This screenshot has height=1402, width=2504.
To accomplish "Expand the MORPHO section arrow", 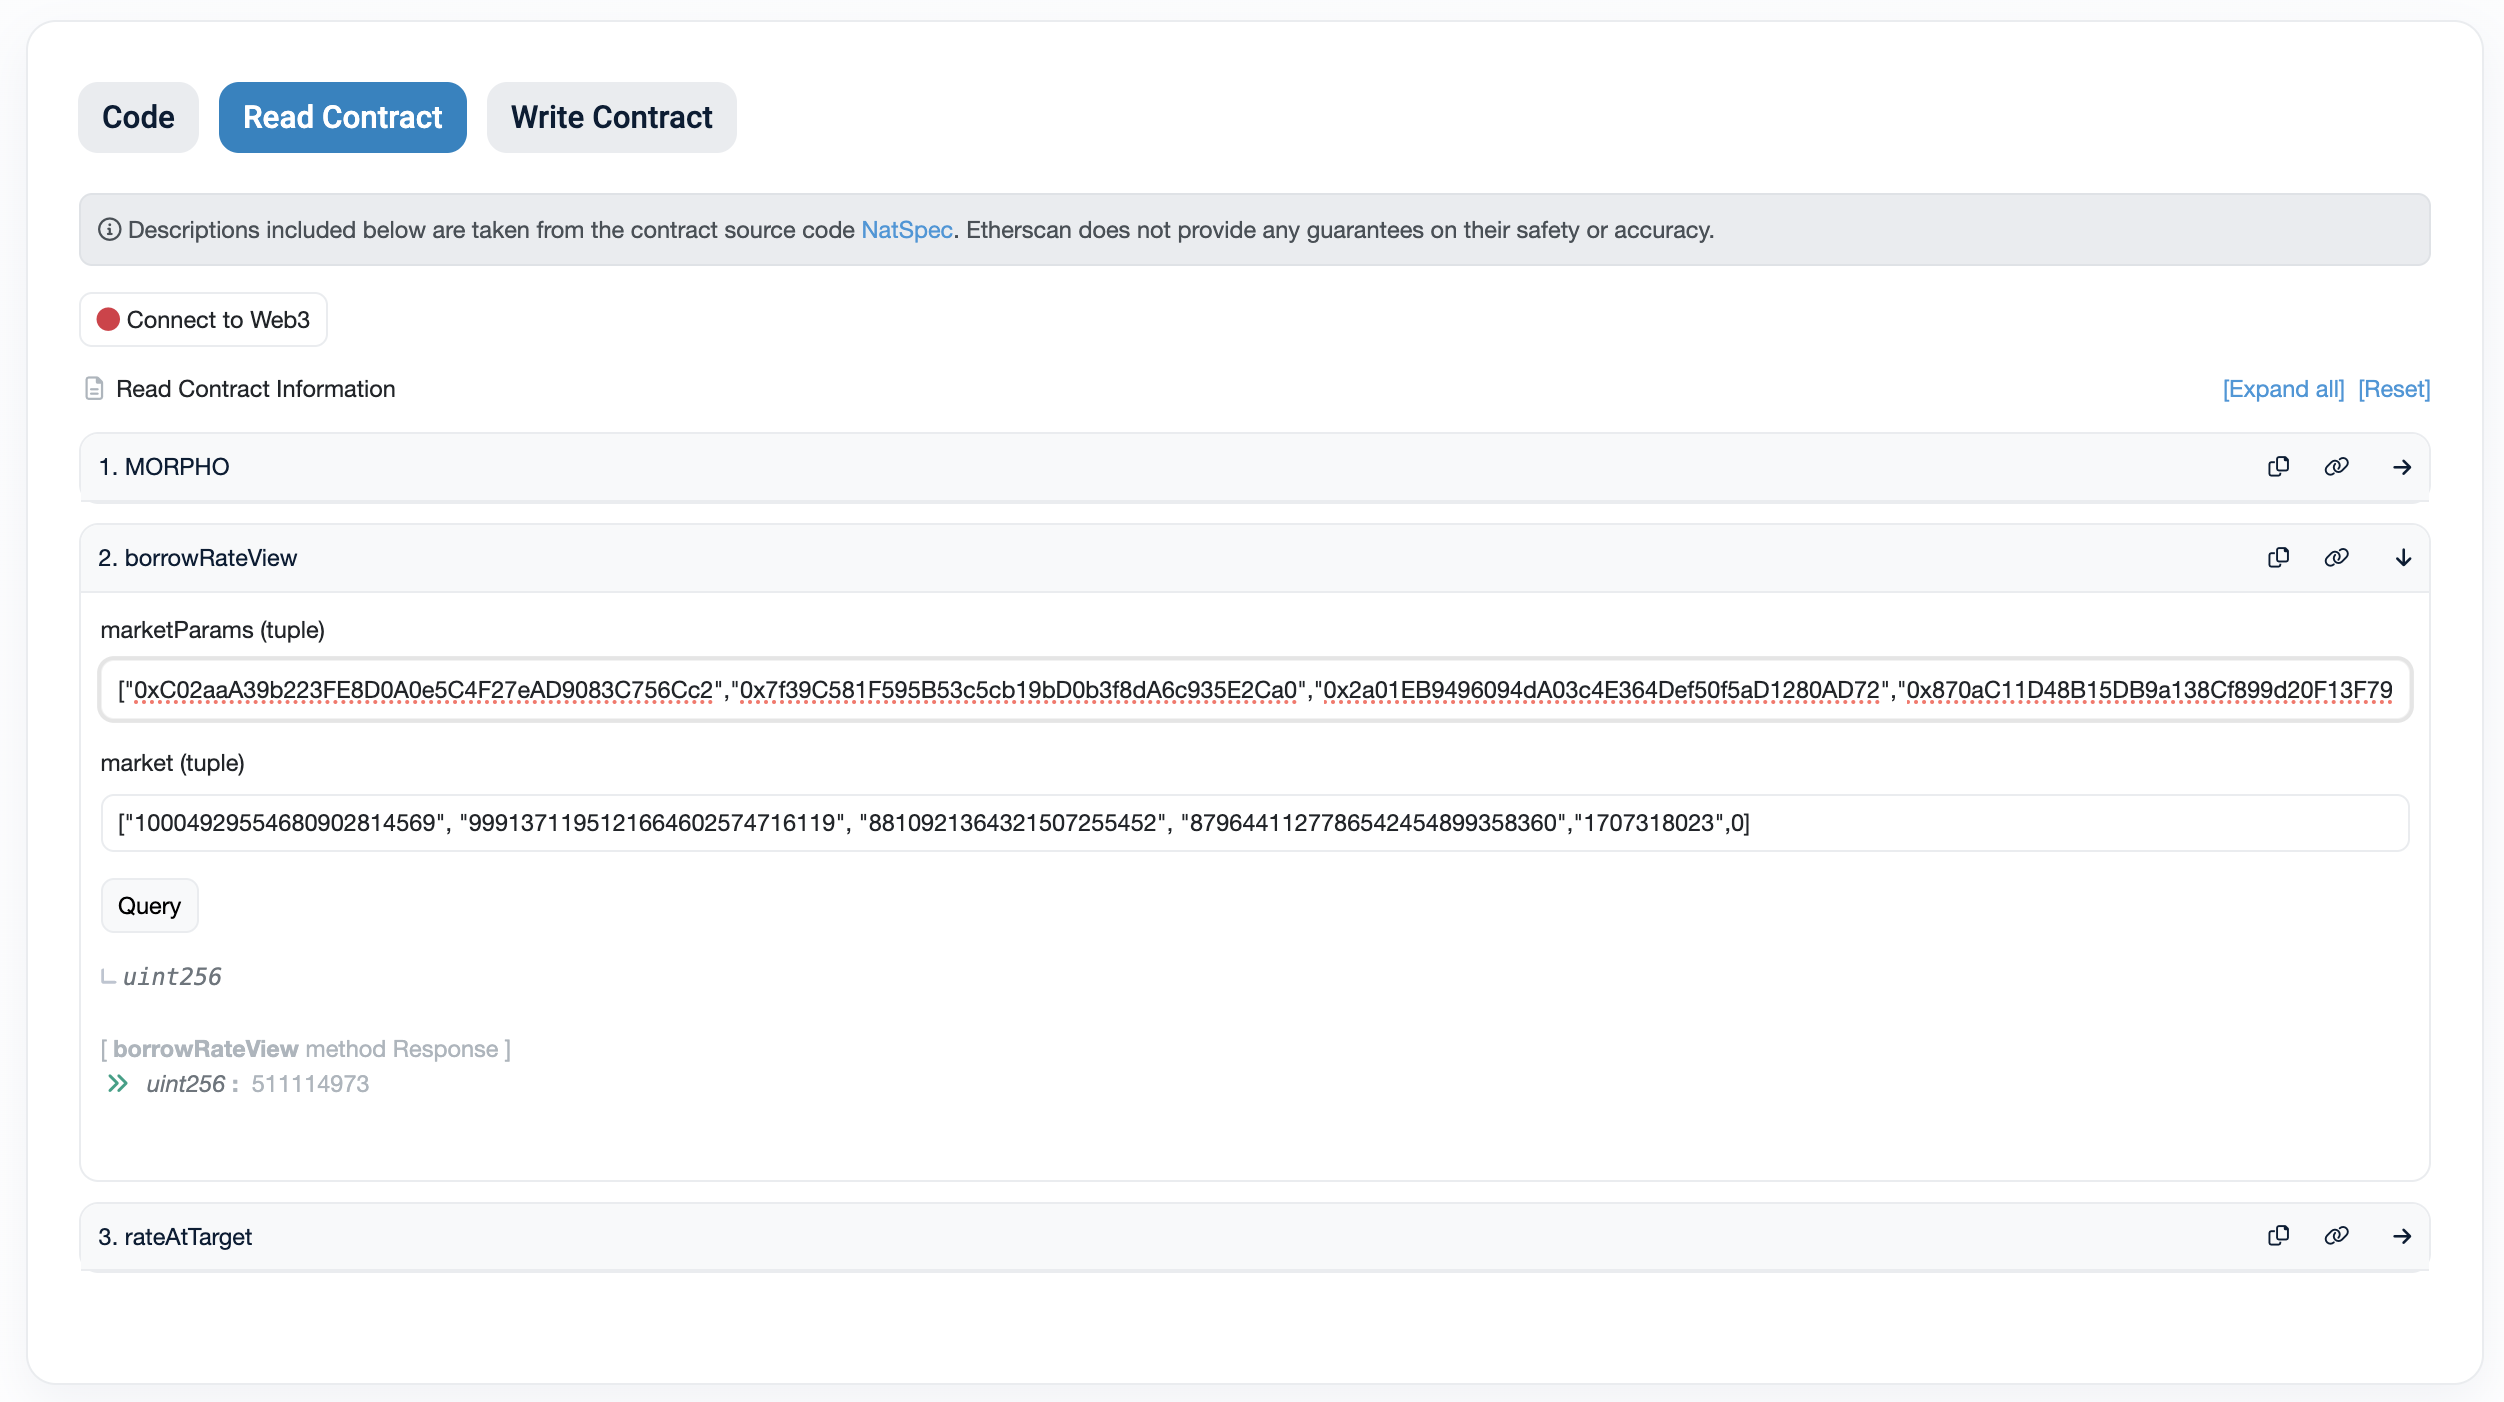I will tap(2402, 467).
